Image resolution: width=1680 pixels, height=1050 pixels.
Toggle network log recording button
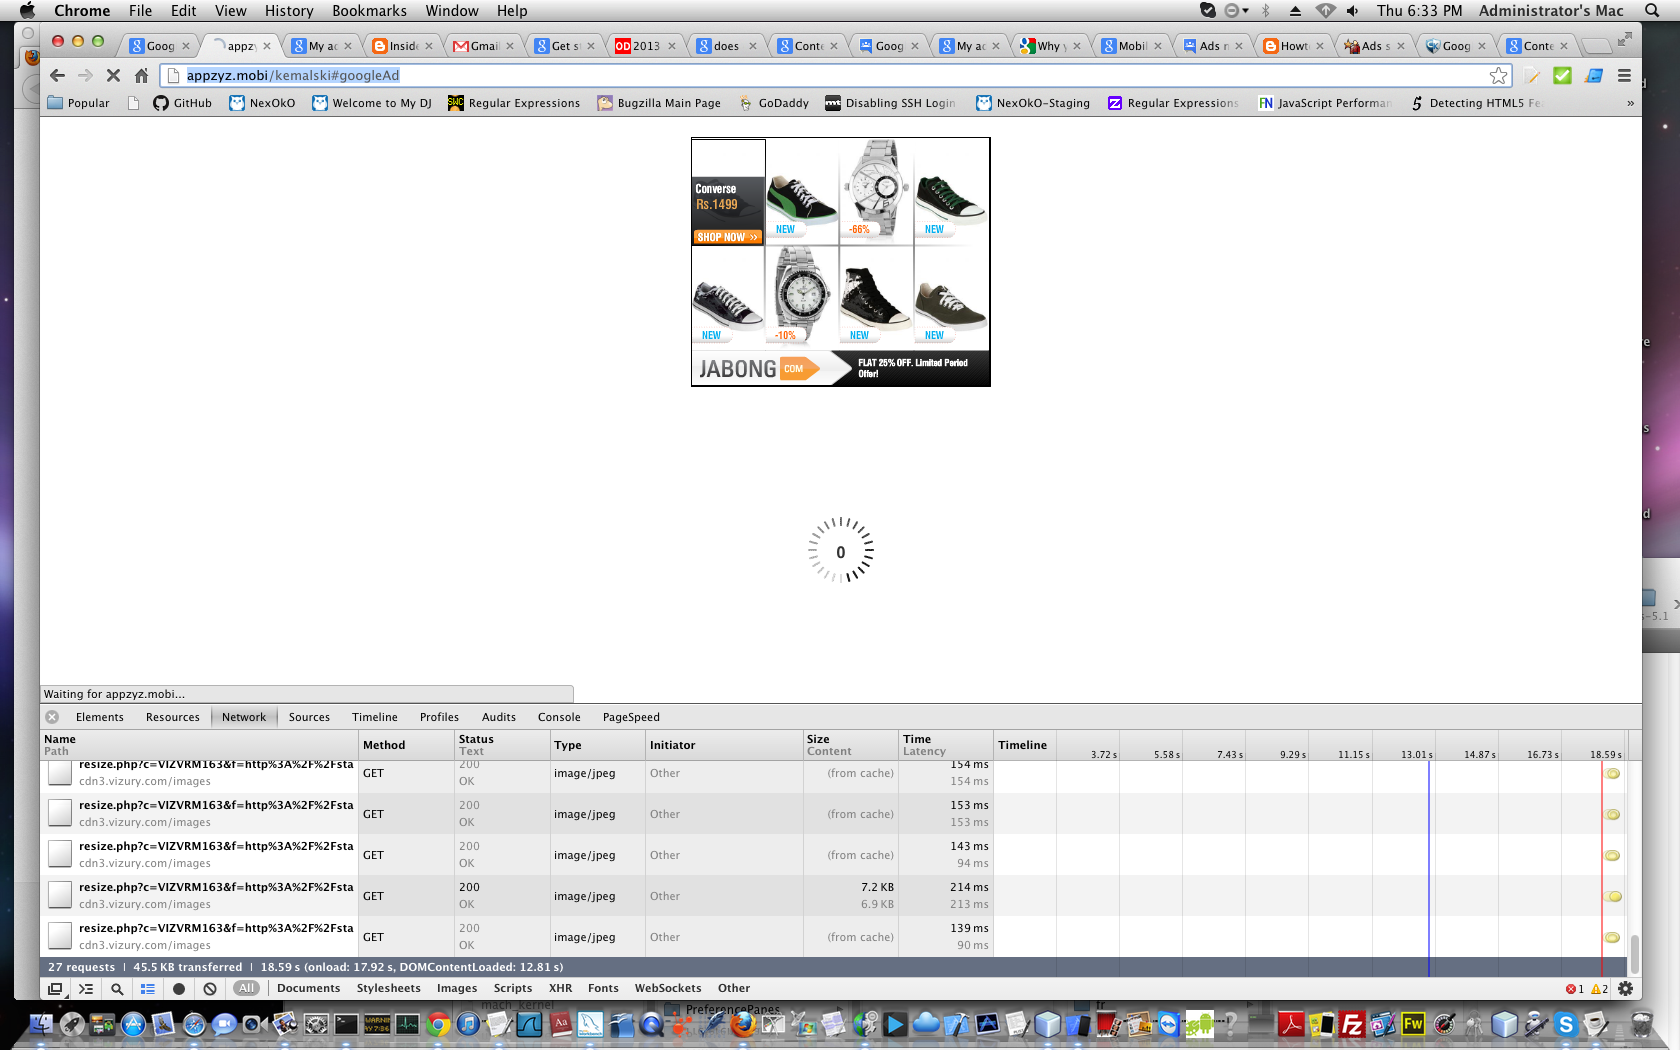coord(179,989)
